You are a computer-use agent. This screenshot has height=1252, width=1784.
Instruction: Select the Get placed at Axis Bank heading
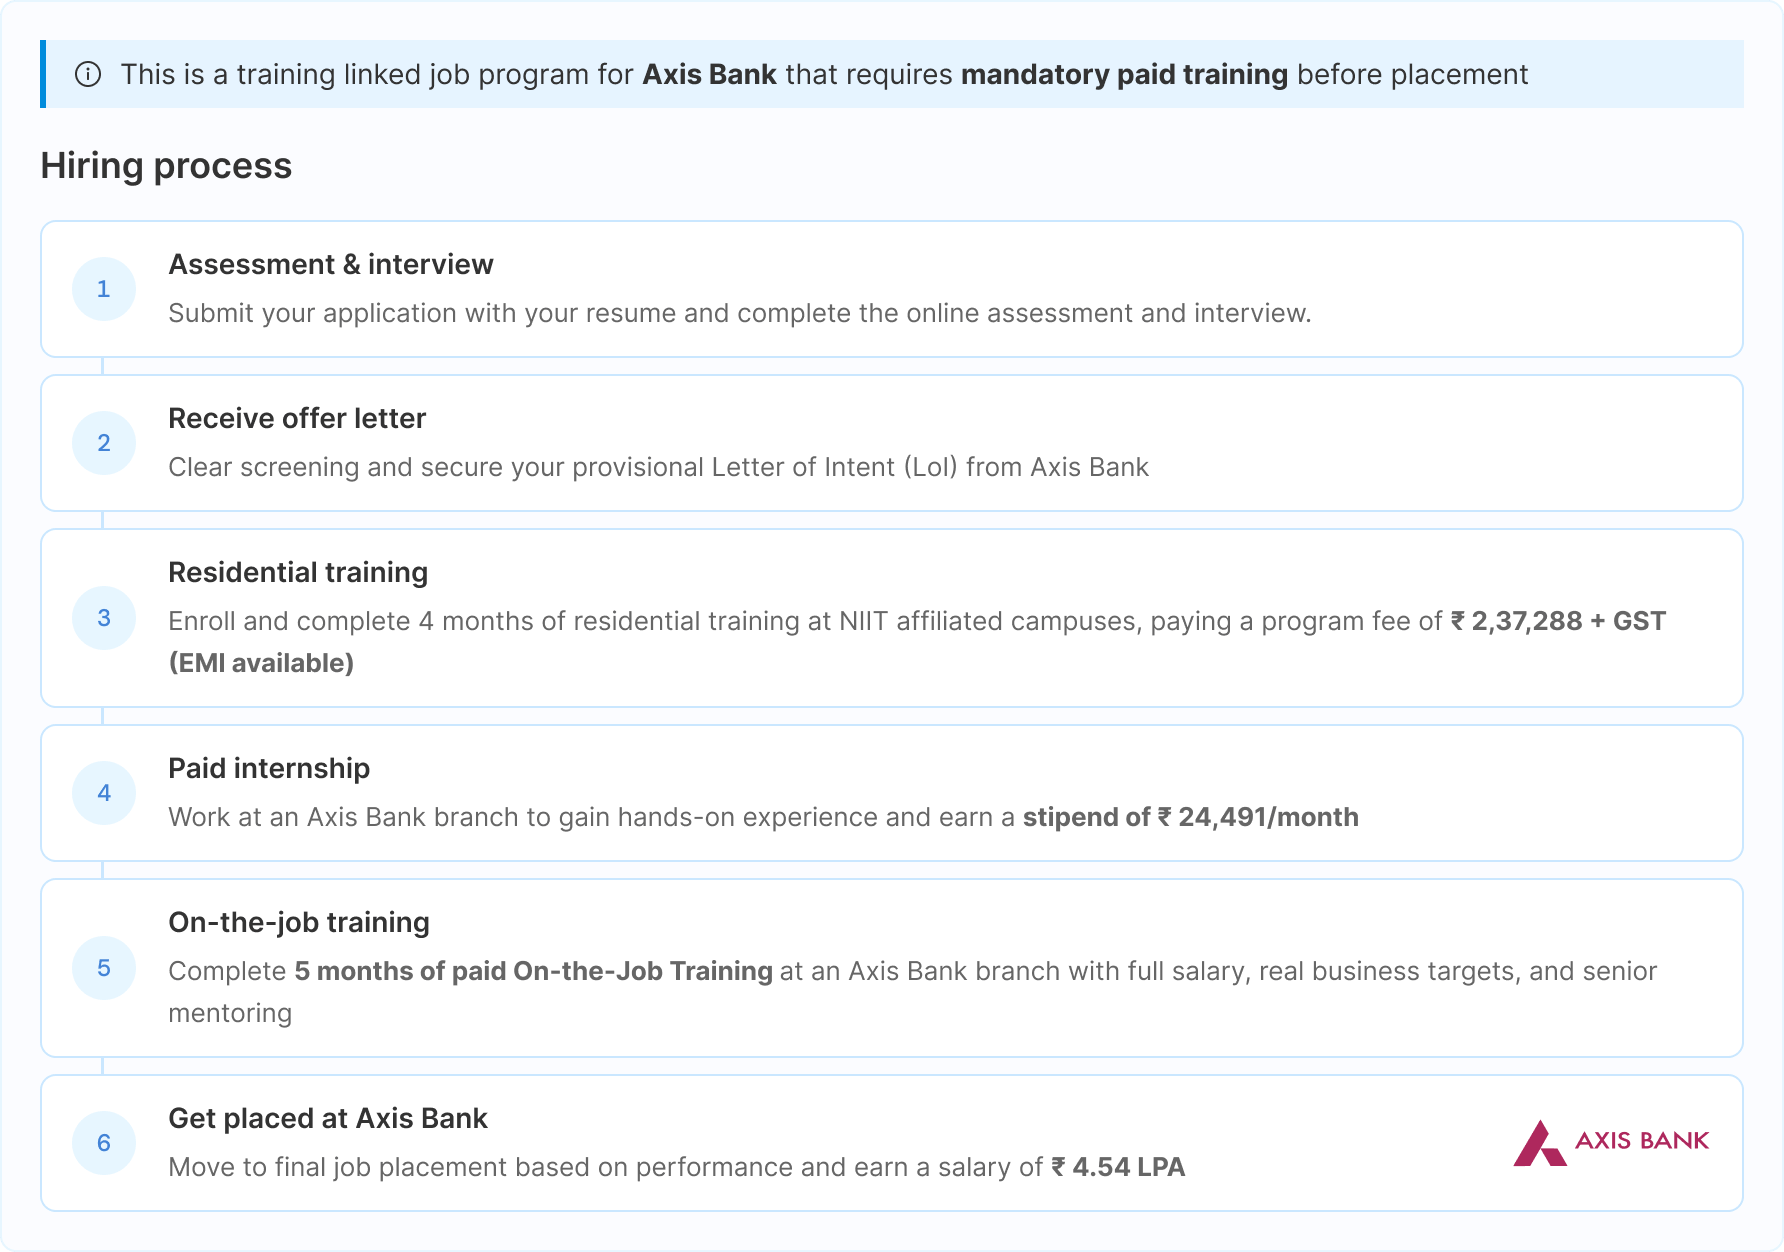click(x=328, y=1118)
